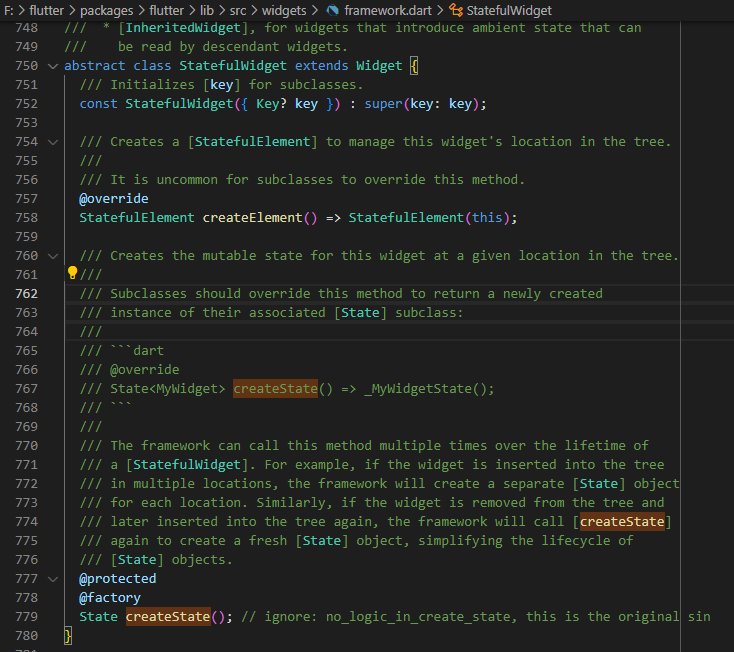Image resolution: width=734 pixels, height=652 pixels.
Task: Open the first flutter breadcrumb segment
Action: [46, 10]
